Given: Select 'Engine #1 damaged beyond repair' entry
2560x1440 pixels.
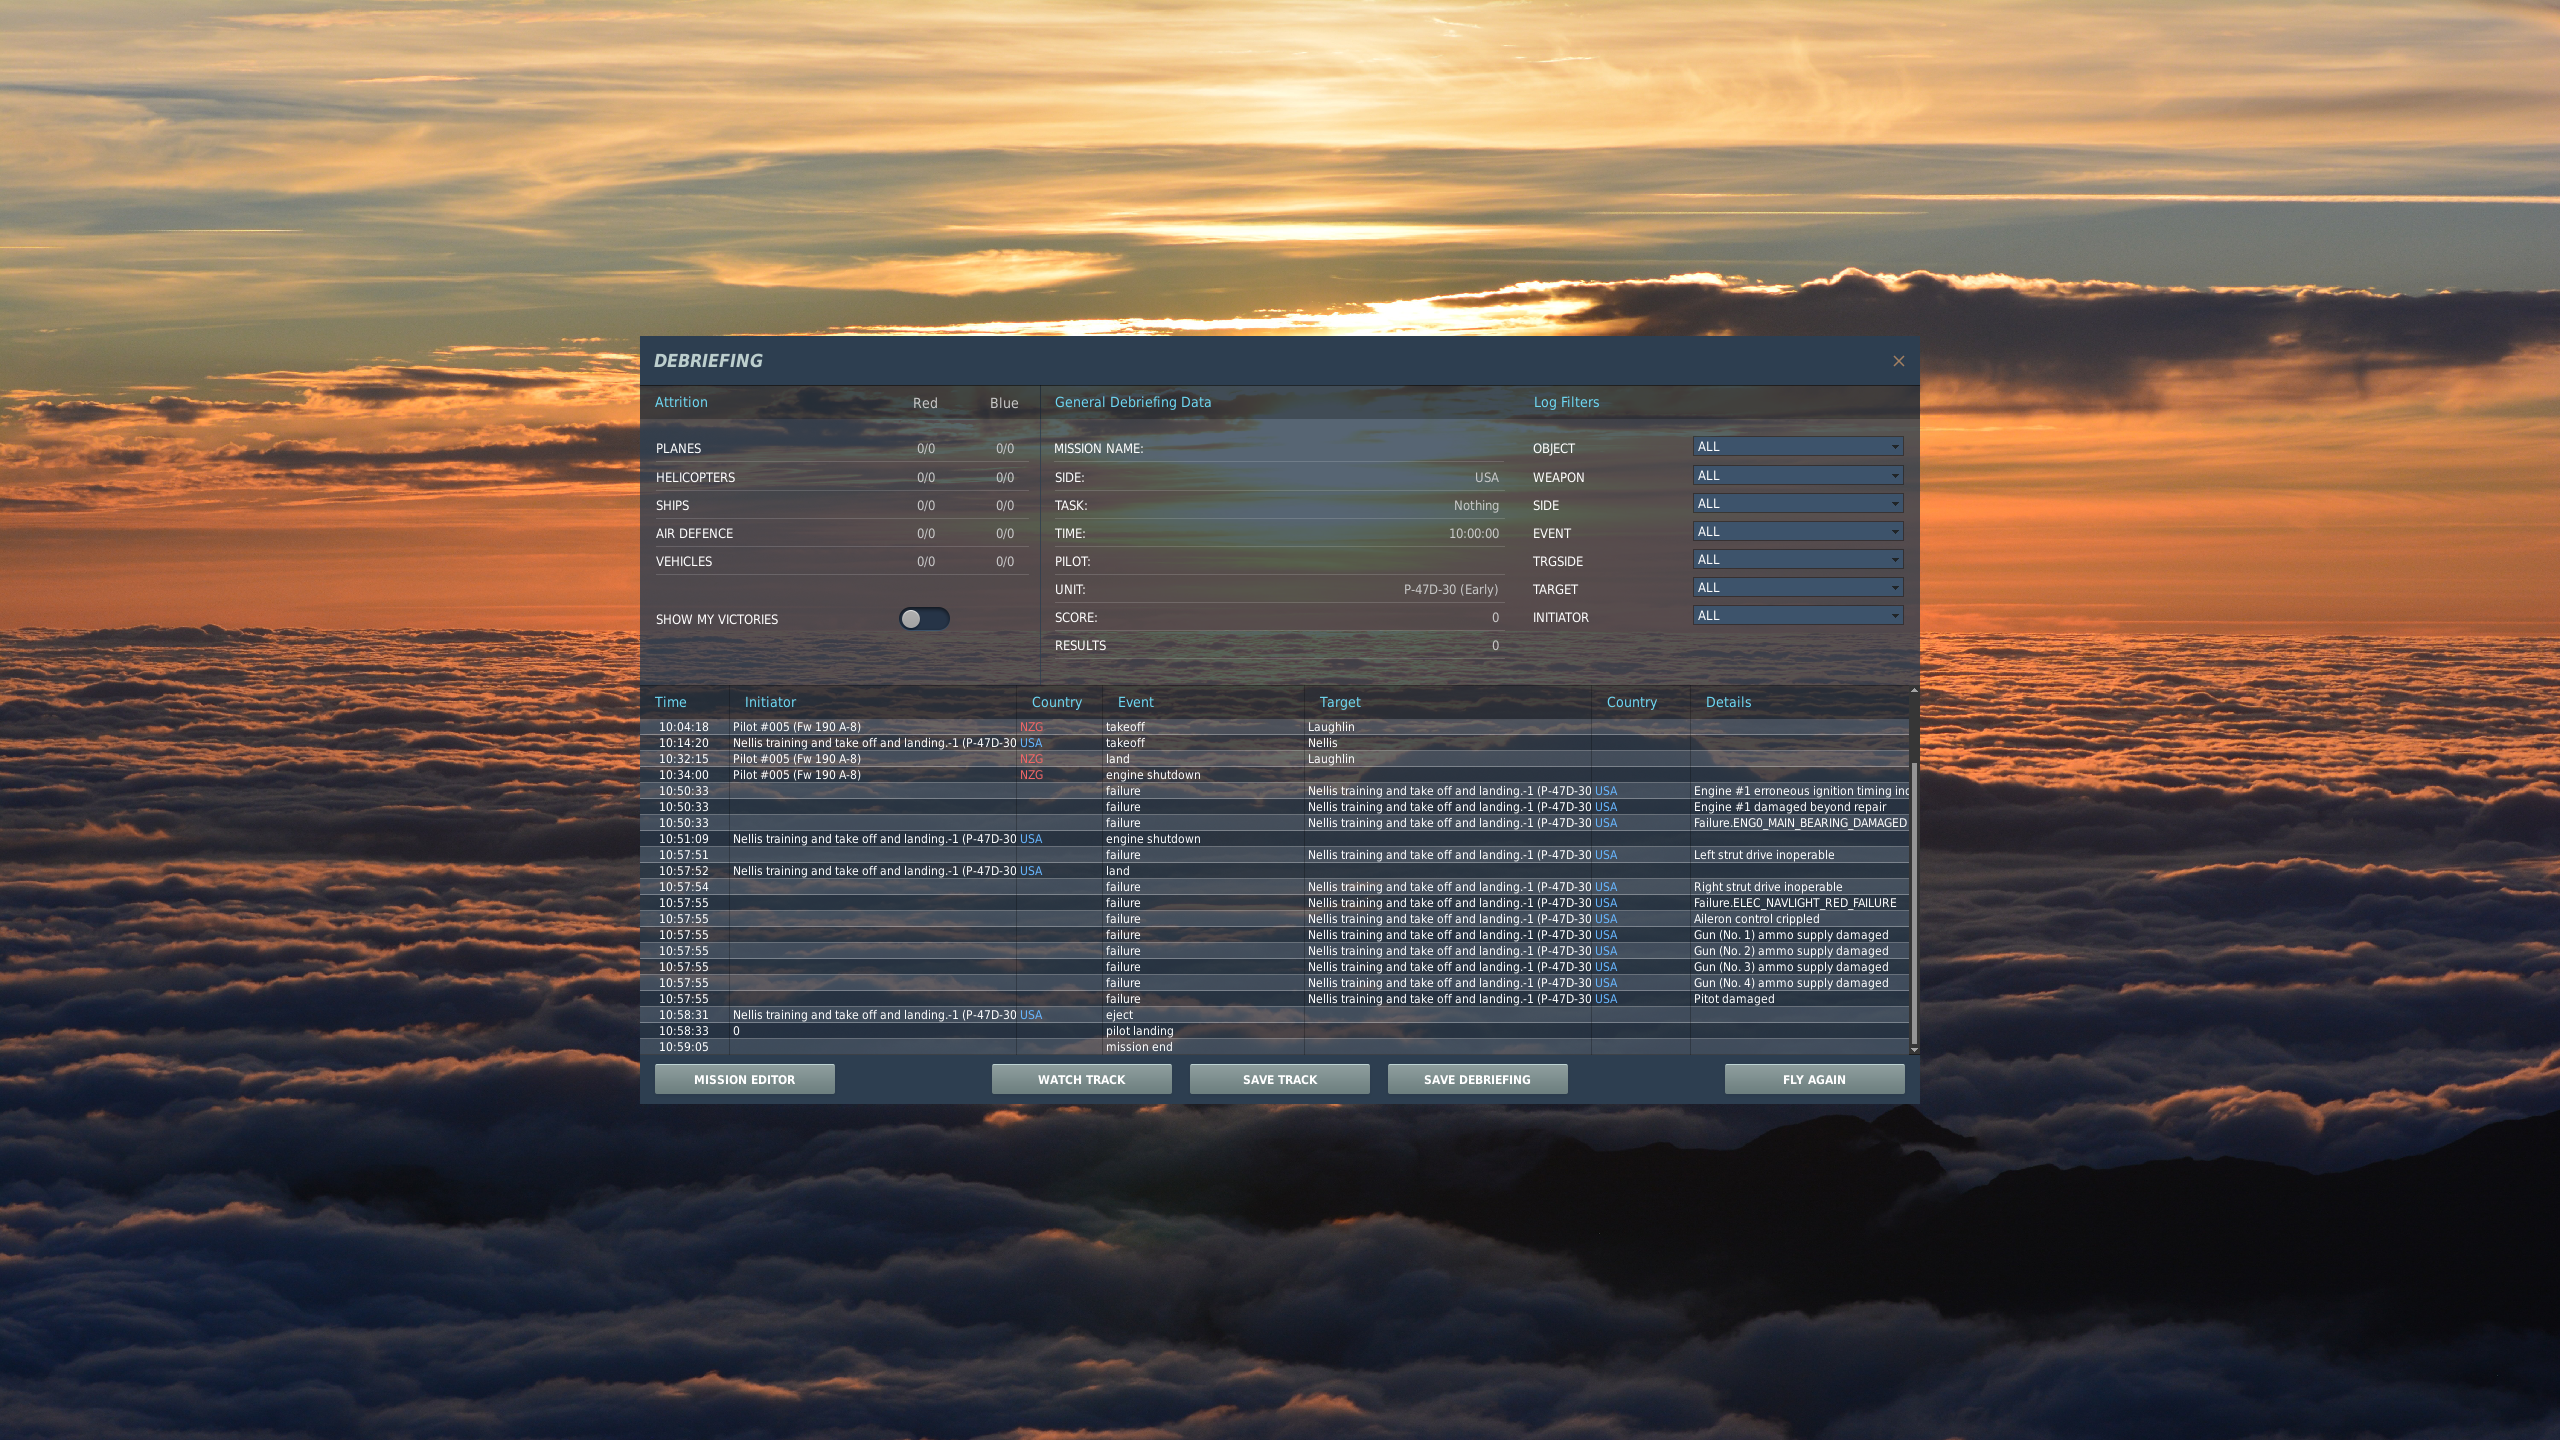Looking at the screenshot, I should 1274,807.
